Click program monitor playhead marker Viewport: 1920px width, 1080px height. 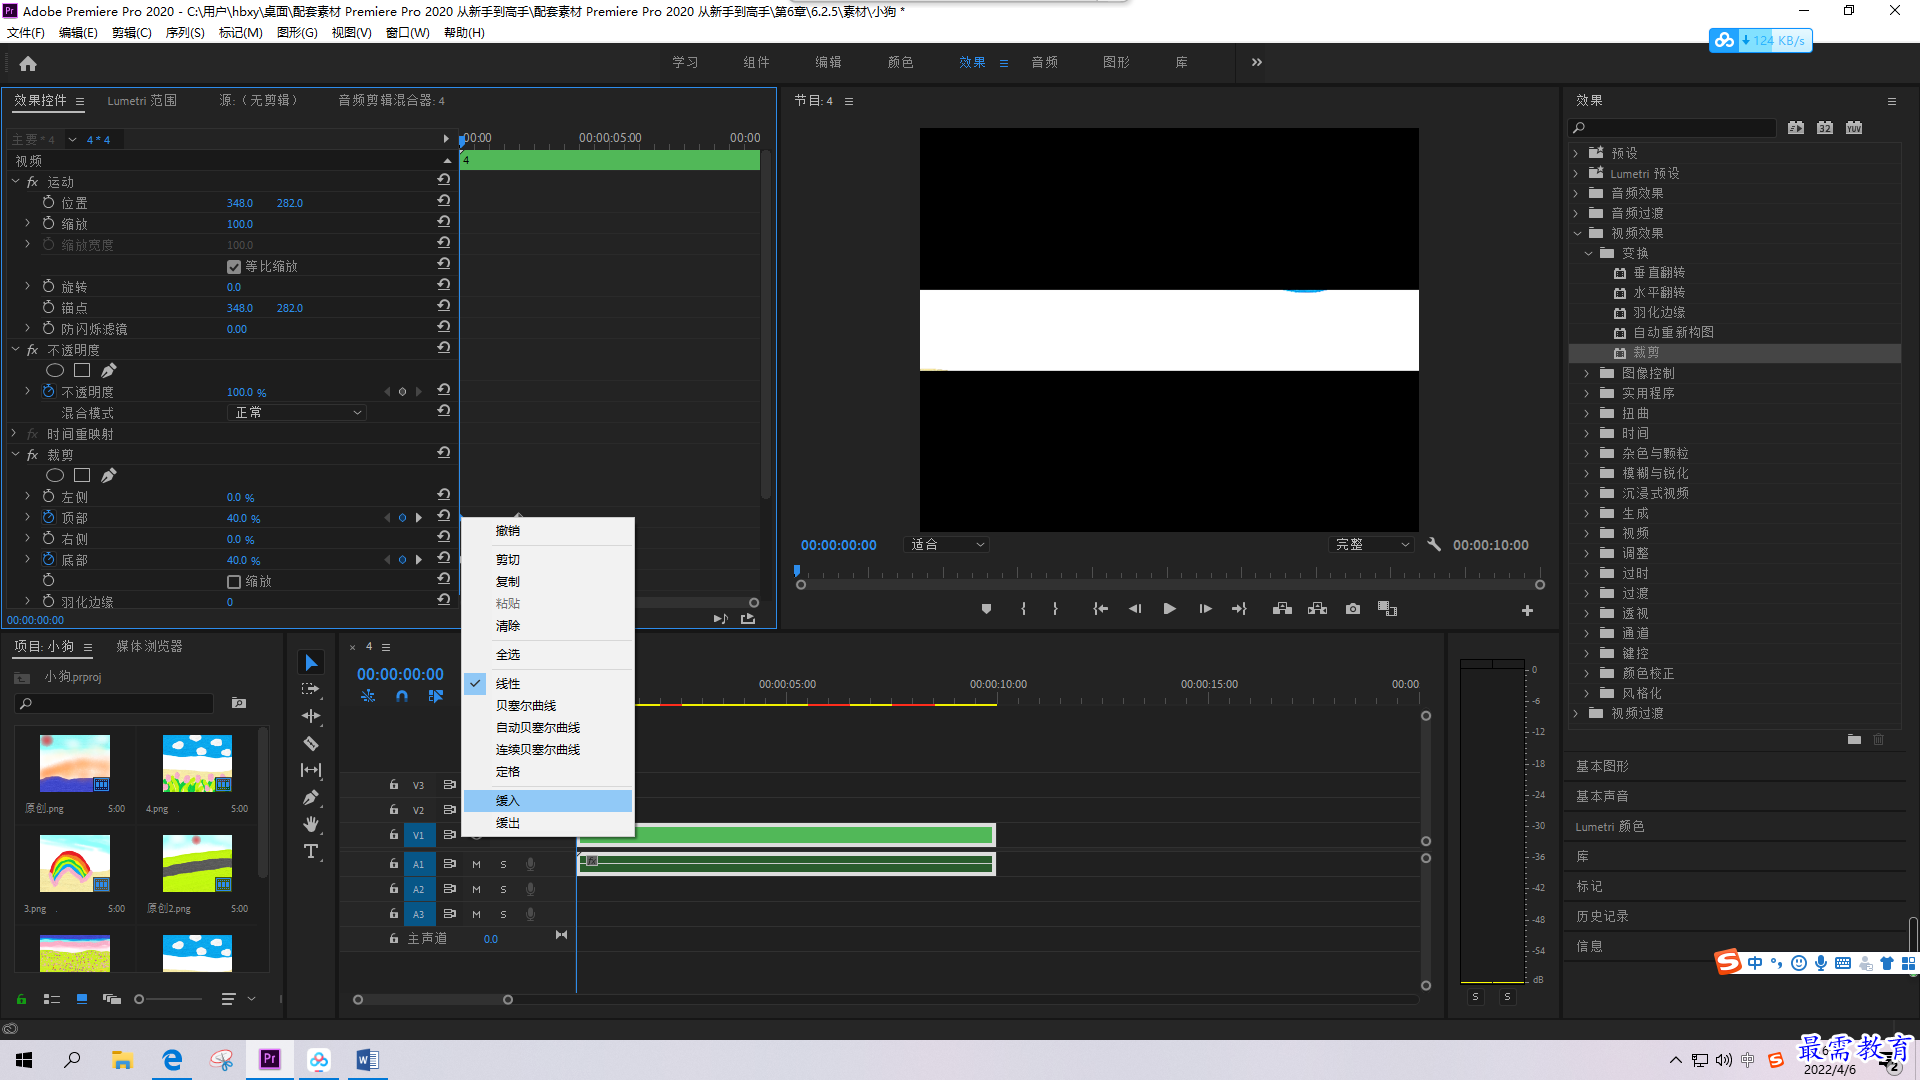point(797,572)
